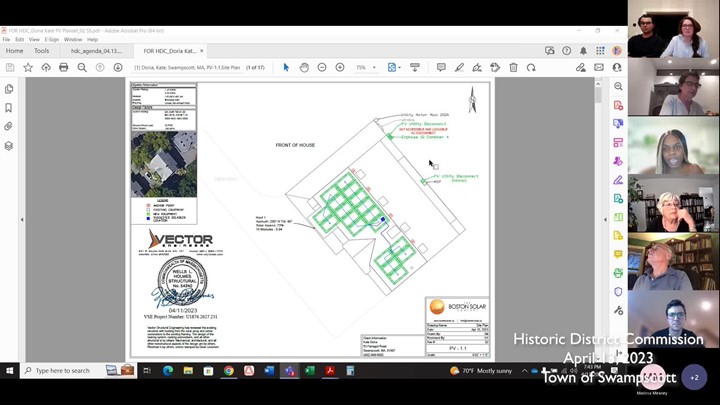Open Google Chrome from taskbar
Viewport: 720px width, 405px height.
(229, 371)
